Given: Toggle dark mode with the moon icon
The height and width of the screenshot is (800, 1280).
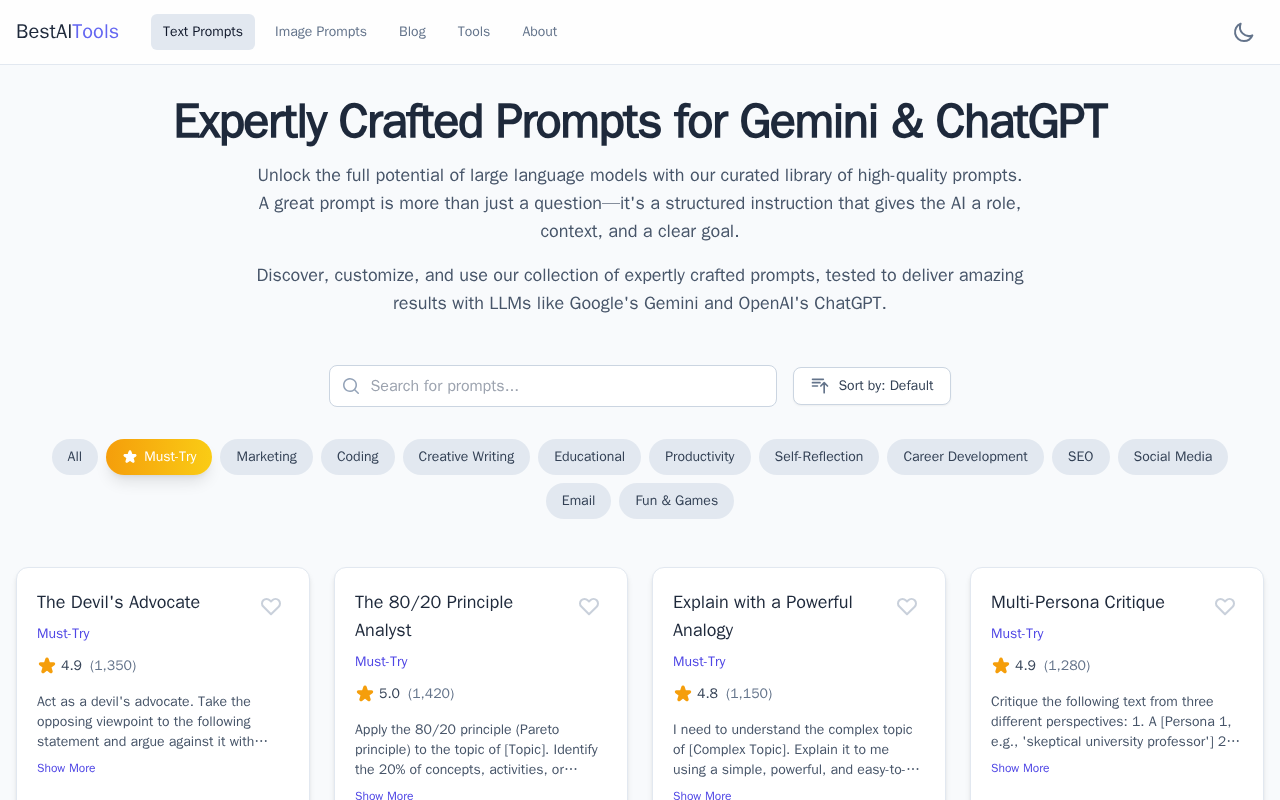Looking at the screenshot, I should [1243, 32].
